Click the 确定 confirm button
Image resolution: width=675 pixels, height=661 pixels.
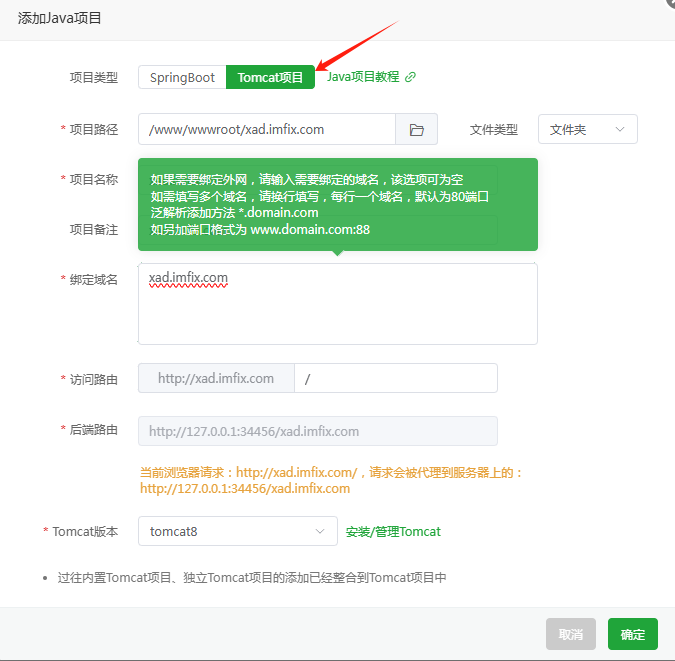pyautogui.click(x=633, y=634)
